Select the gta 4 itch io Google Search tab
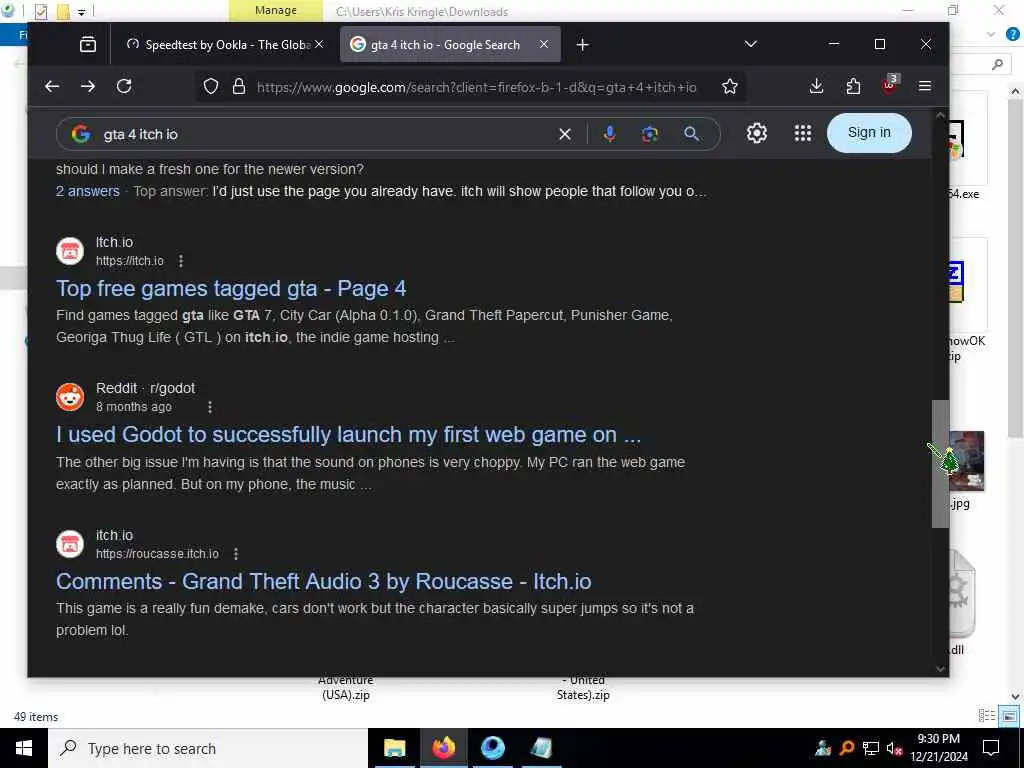The image size is (1024, 768). point(450,44)
